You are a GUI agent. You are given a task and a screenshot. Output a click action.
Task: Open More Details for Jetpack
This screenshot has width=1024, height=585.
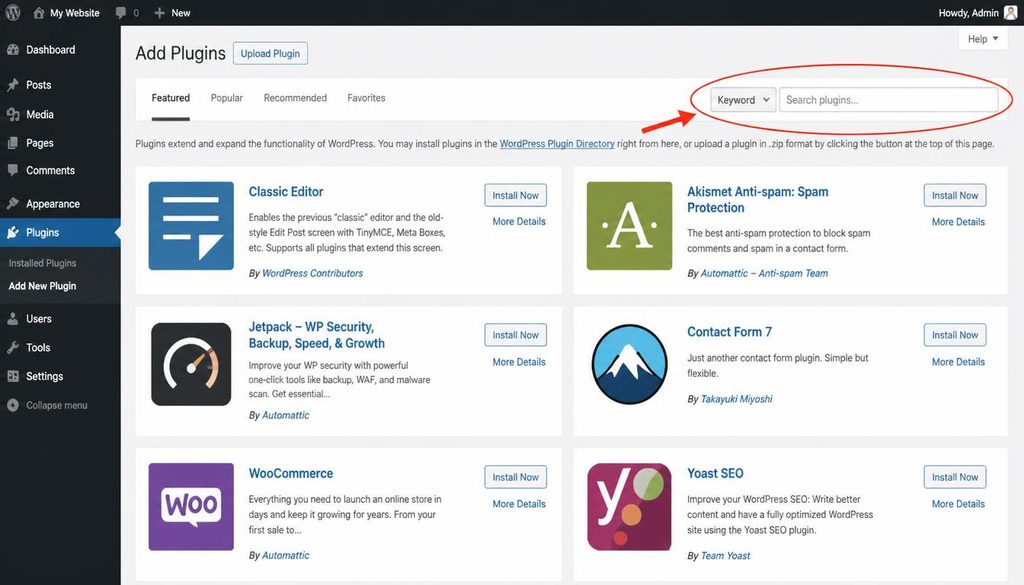[x=519, y=362]
